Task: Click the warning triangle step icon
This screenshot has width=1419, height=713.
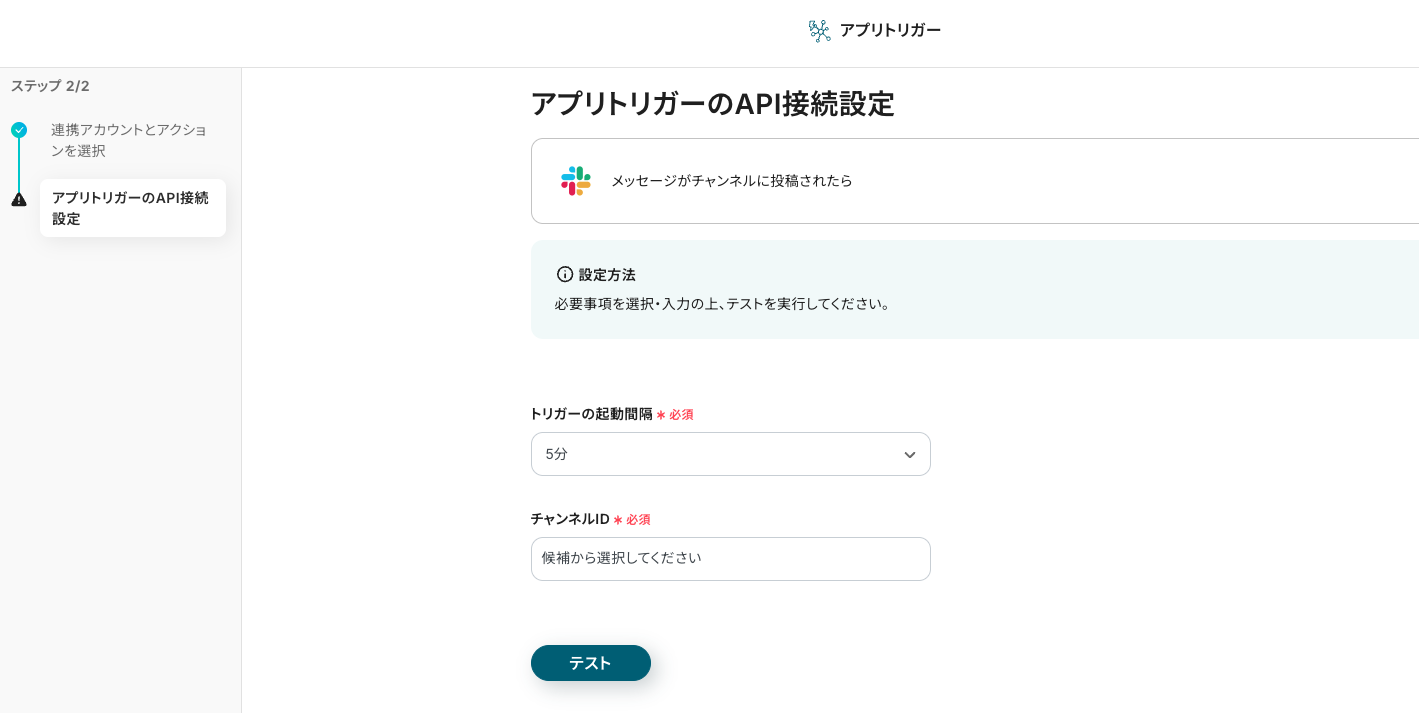Action: pyautogui.click(x=19, y=199)
